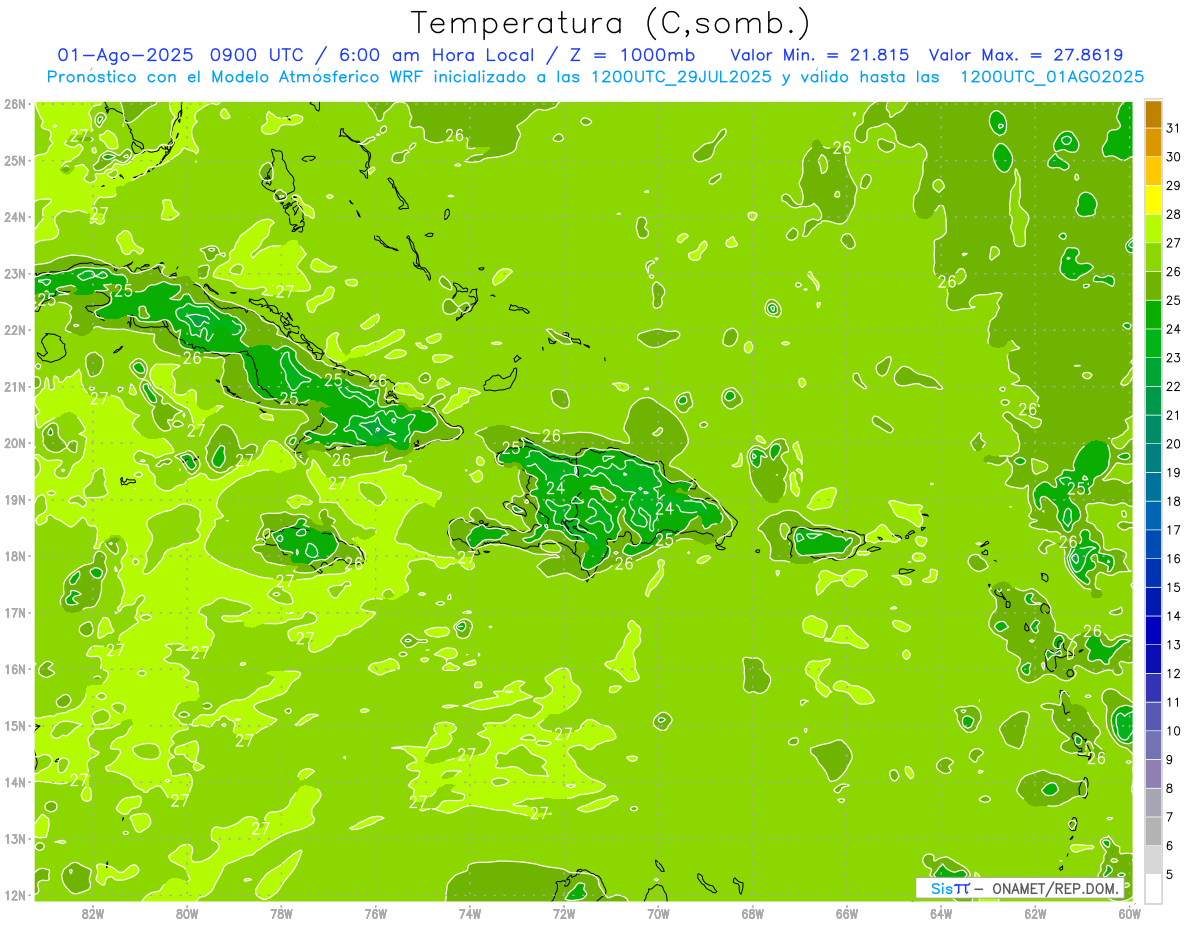Click the '66W' longitude label
1200x927 pixels.
click(x=847, y=913)
